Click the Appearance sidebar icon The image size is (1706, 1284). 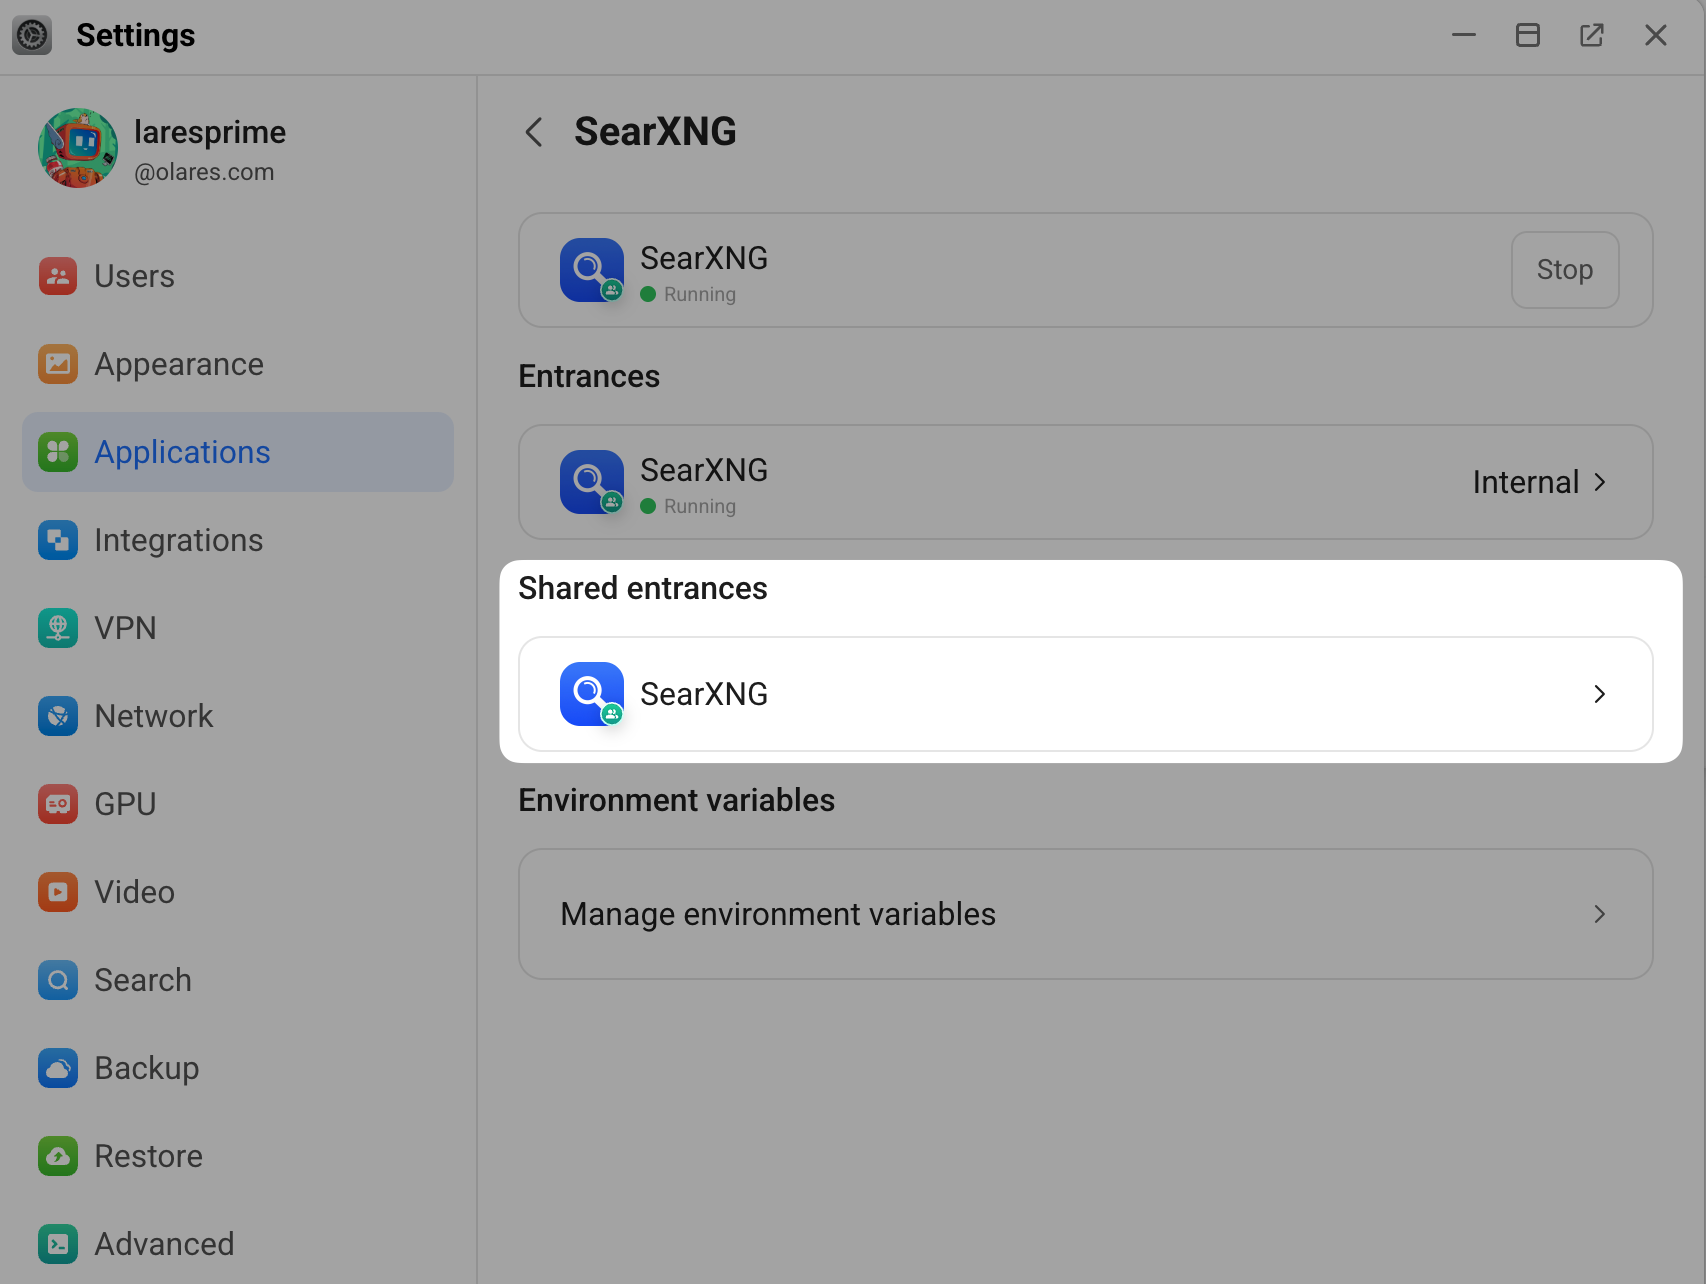pos(58,364)
